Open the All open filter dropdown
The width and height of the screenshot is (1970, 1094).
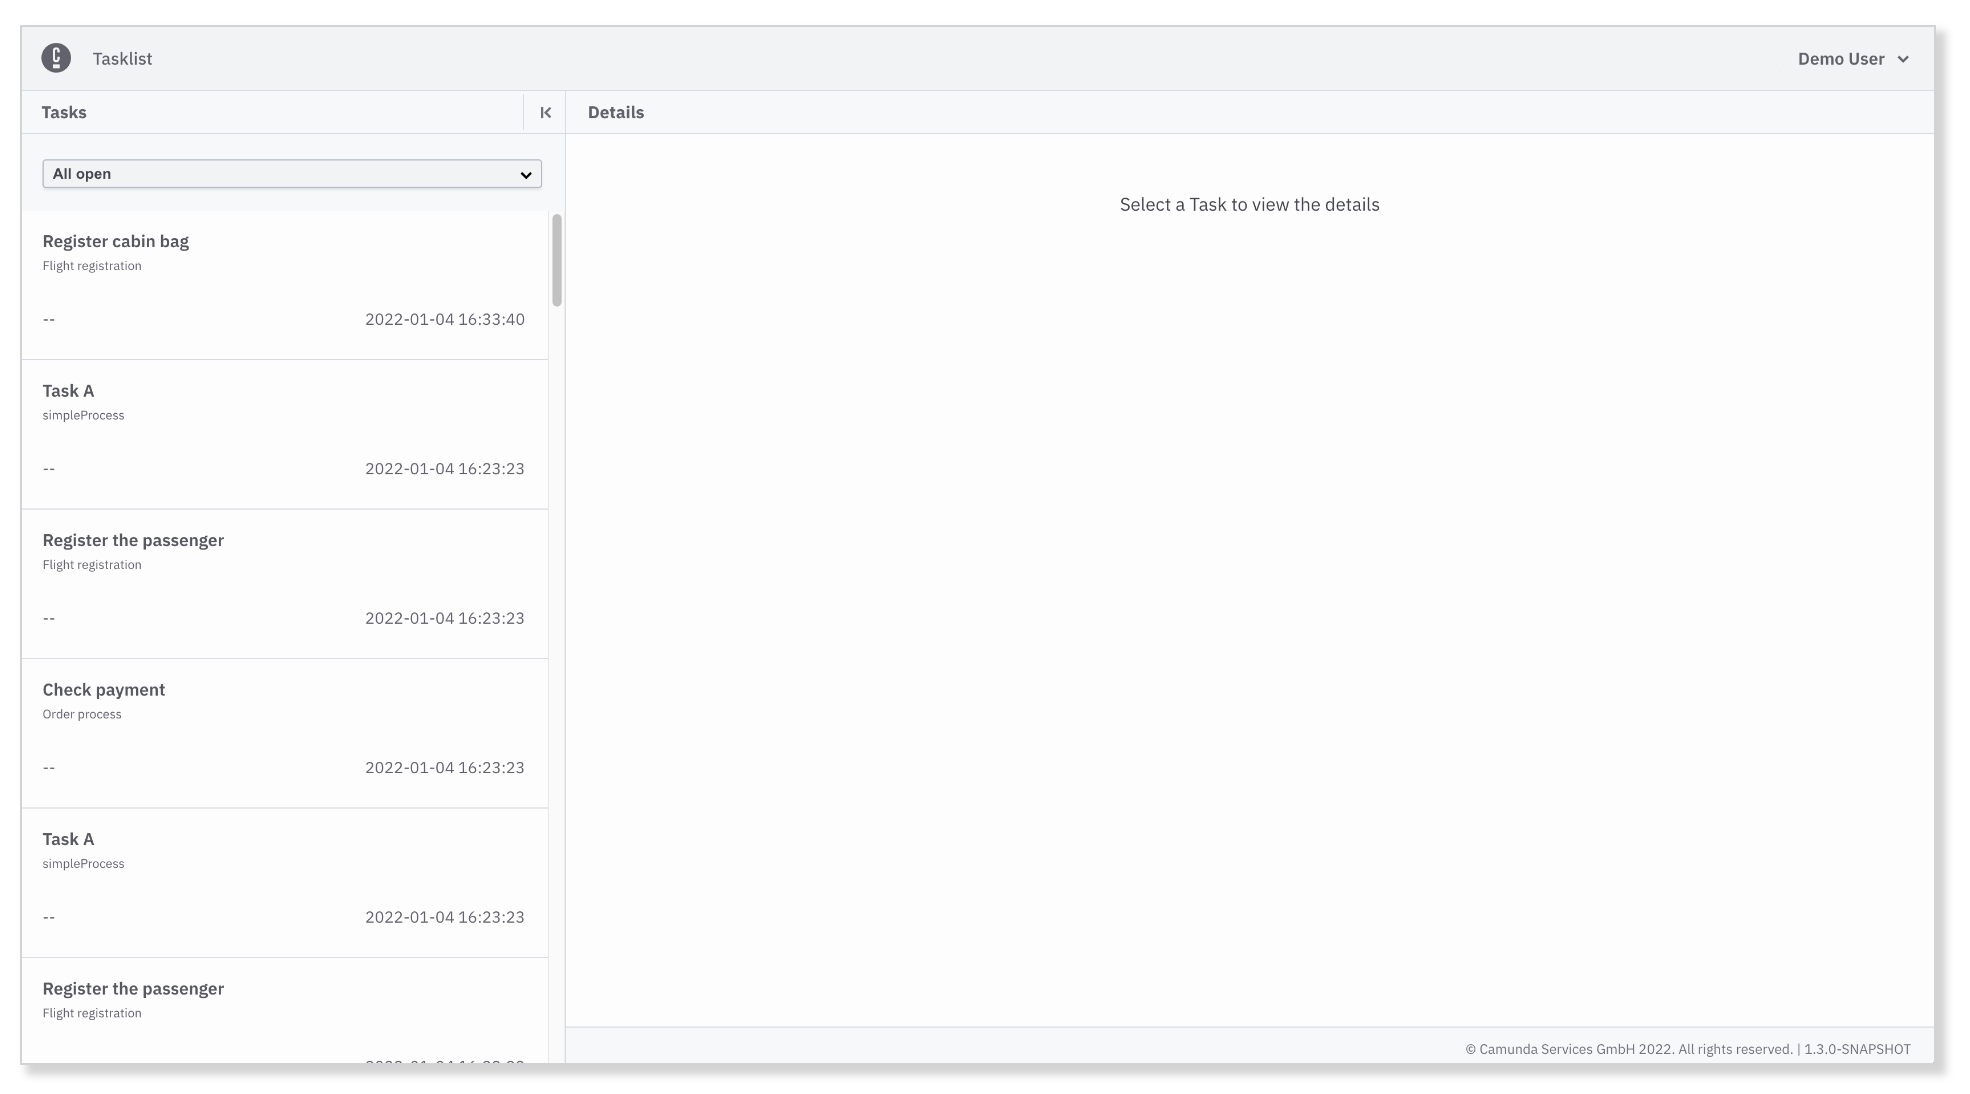292,174
